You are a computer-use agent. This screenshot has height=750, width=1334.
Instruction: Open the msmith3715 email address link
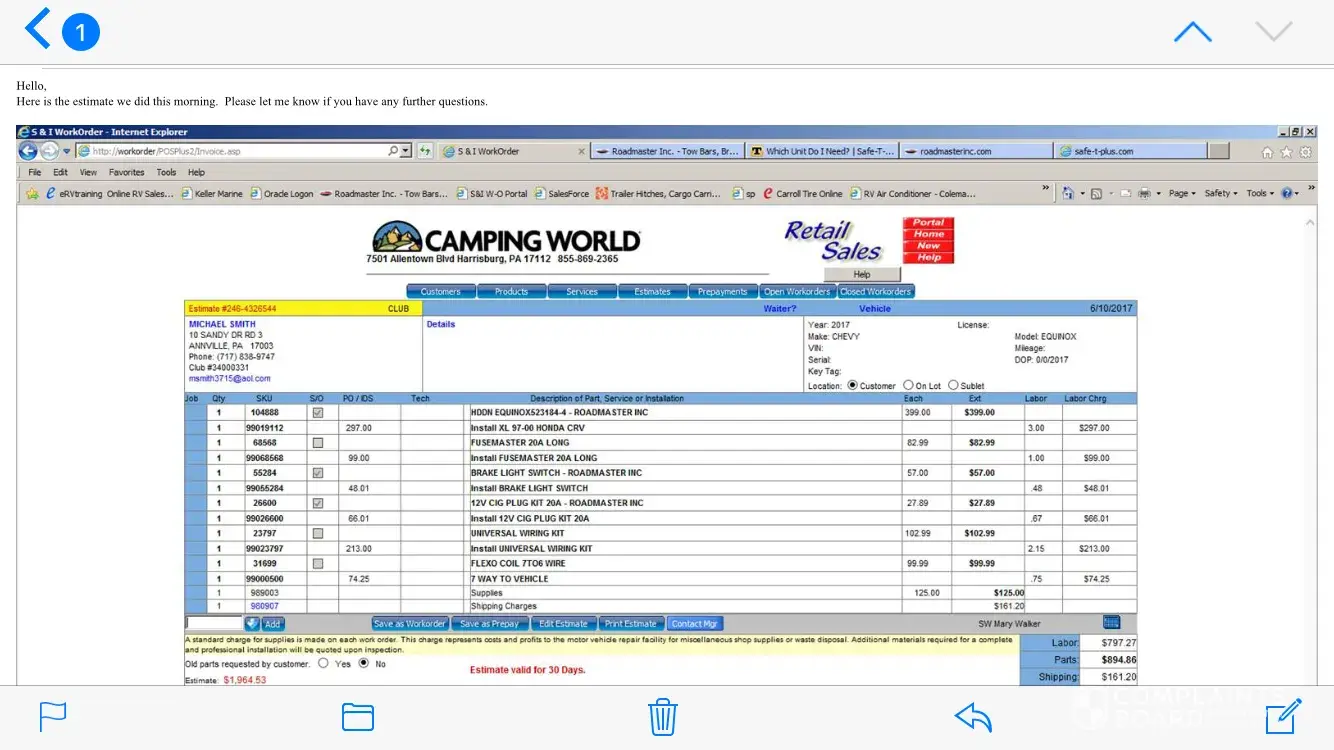click(x=229, y=379)
